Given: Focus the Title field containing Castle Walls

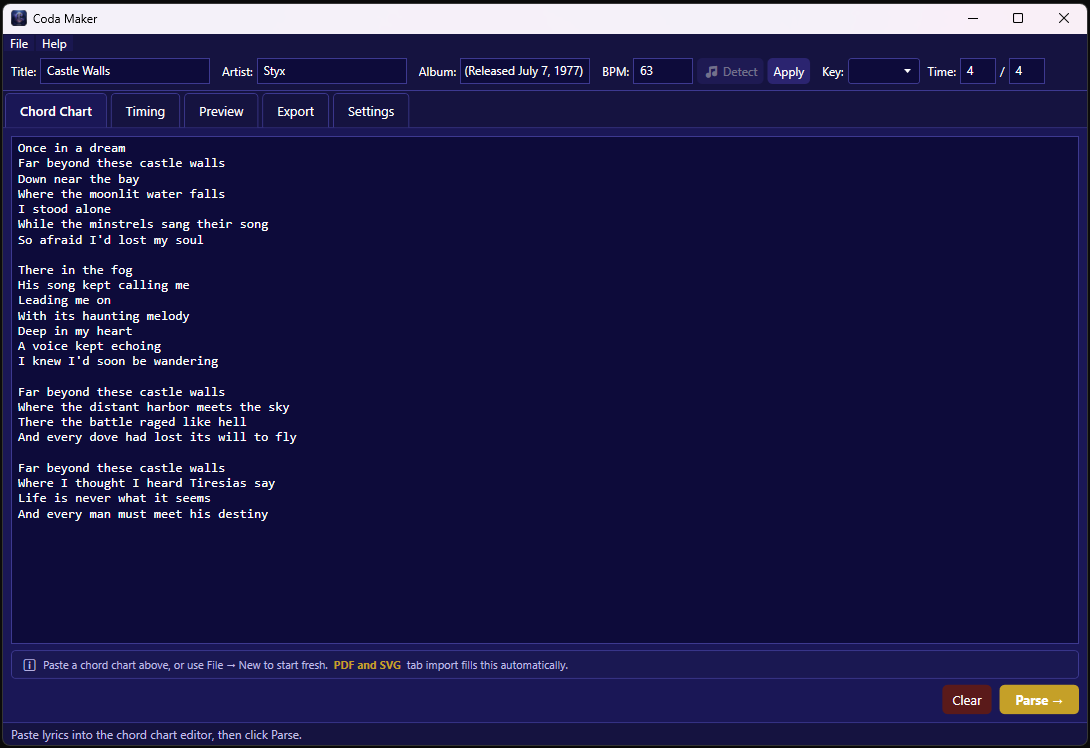Looking at the screenshot, I should tap(125, 71).
